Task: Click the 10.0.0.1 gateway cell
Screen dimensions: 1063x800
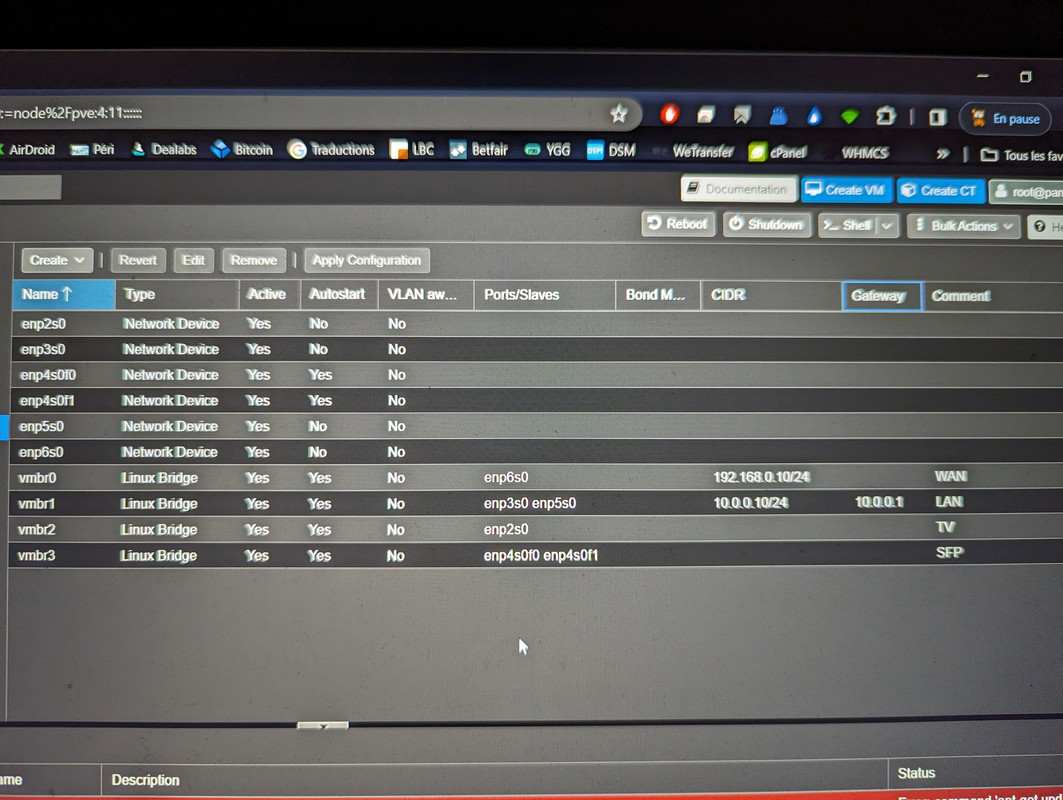Action: (879, 502)
